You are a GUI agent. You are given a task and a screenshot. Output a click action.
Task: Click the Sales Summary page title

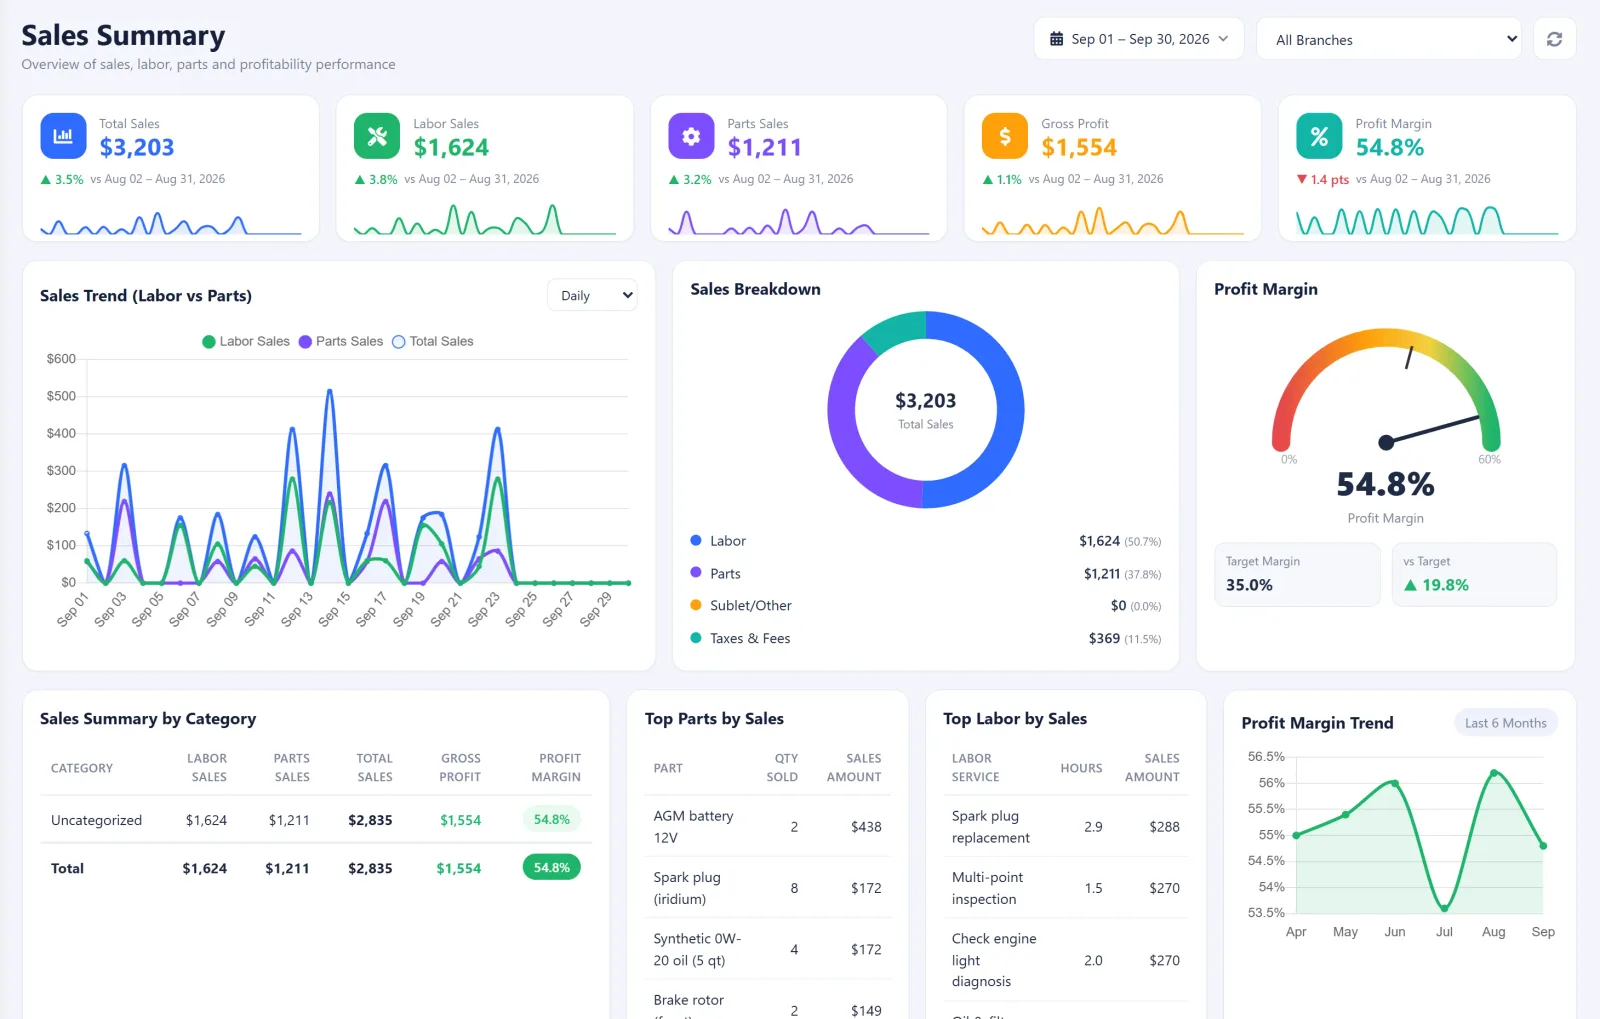tap(123, 36)
